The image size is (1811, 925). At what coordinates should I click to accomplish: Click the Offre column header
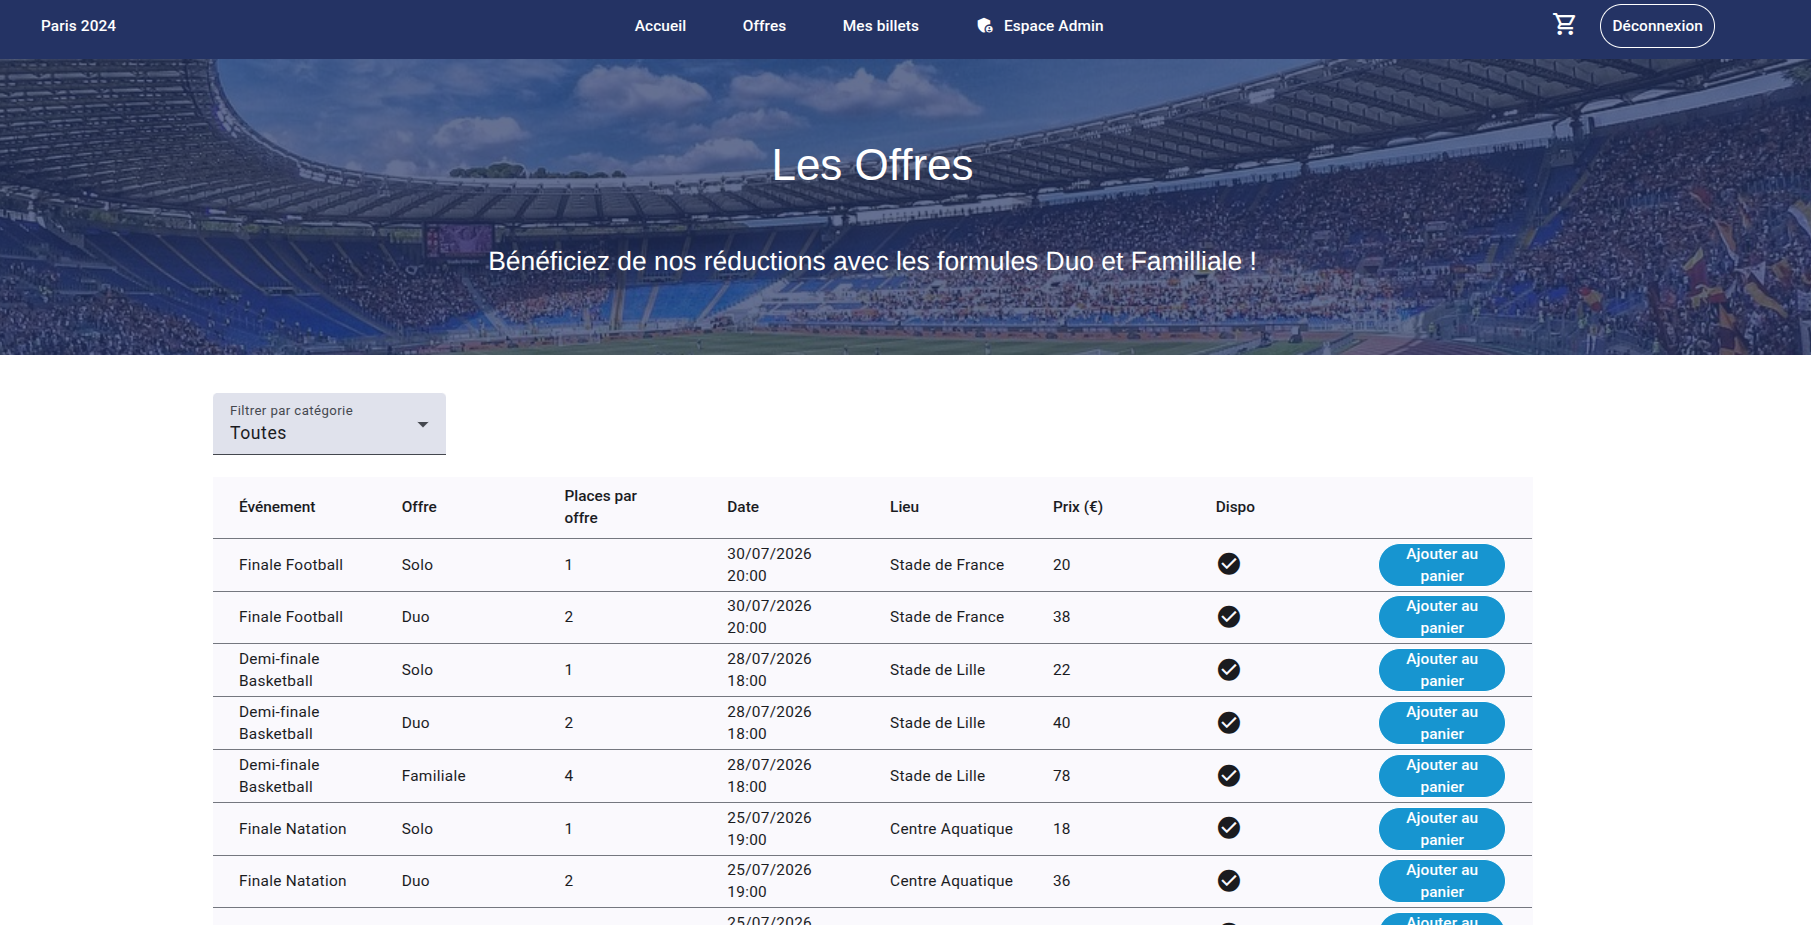point(419,507)
